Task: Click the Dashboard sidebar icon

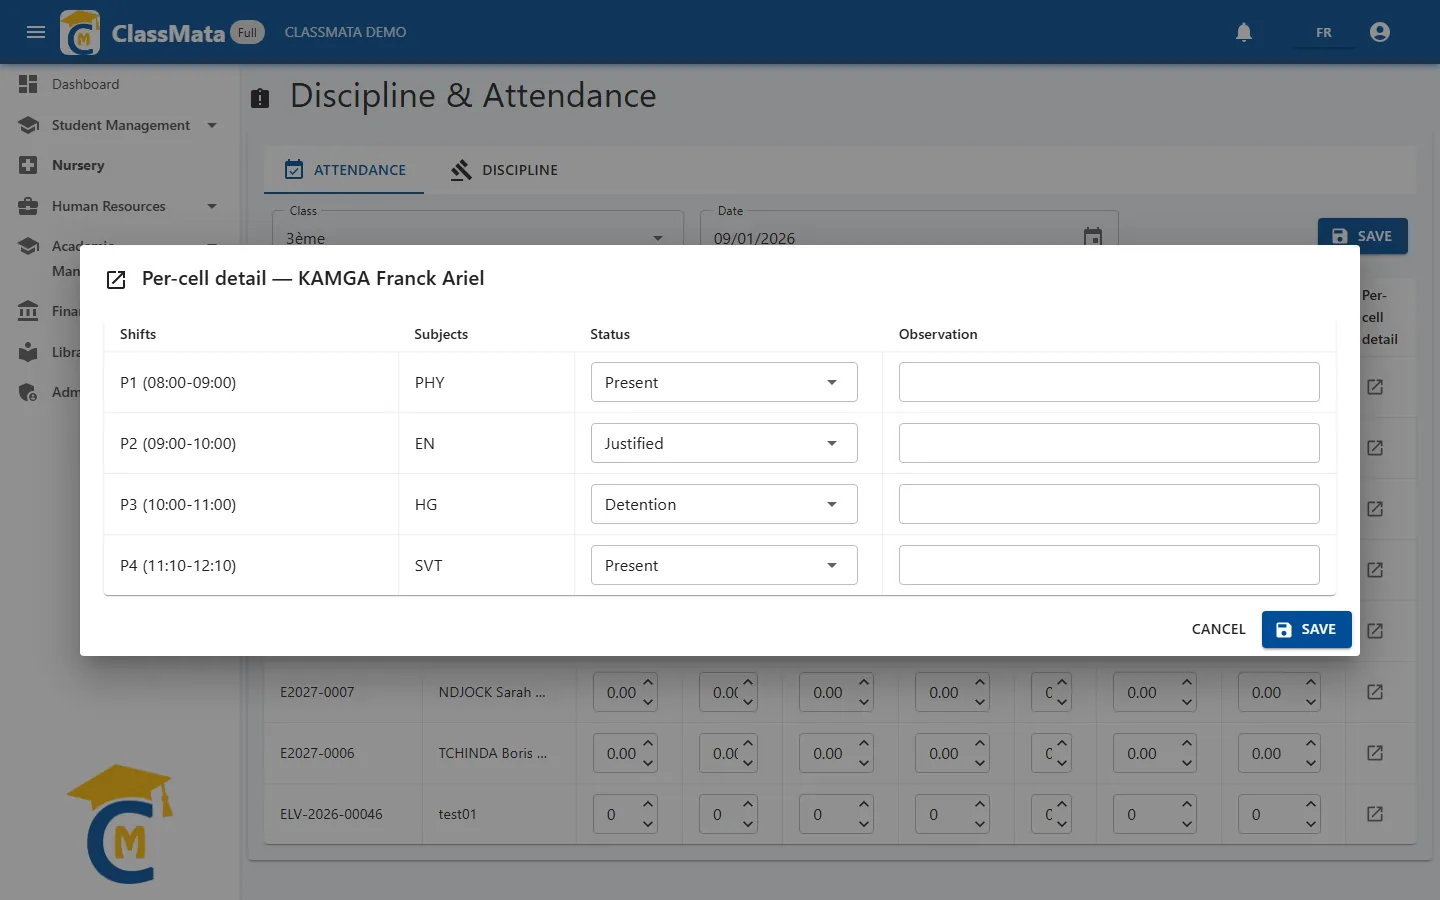Action: 28,84
